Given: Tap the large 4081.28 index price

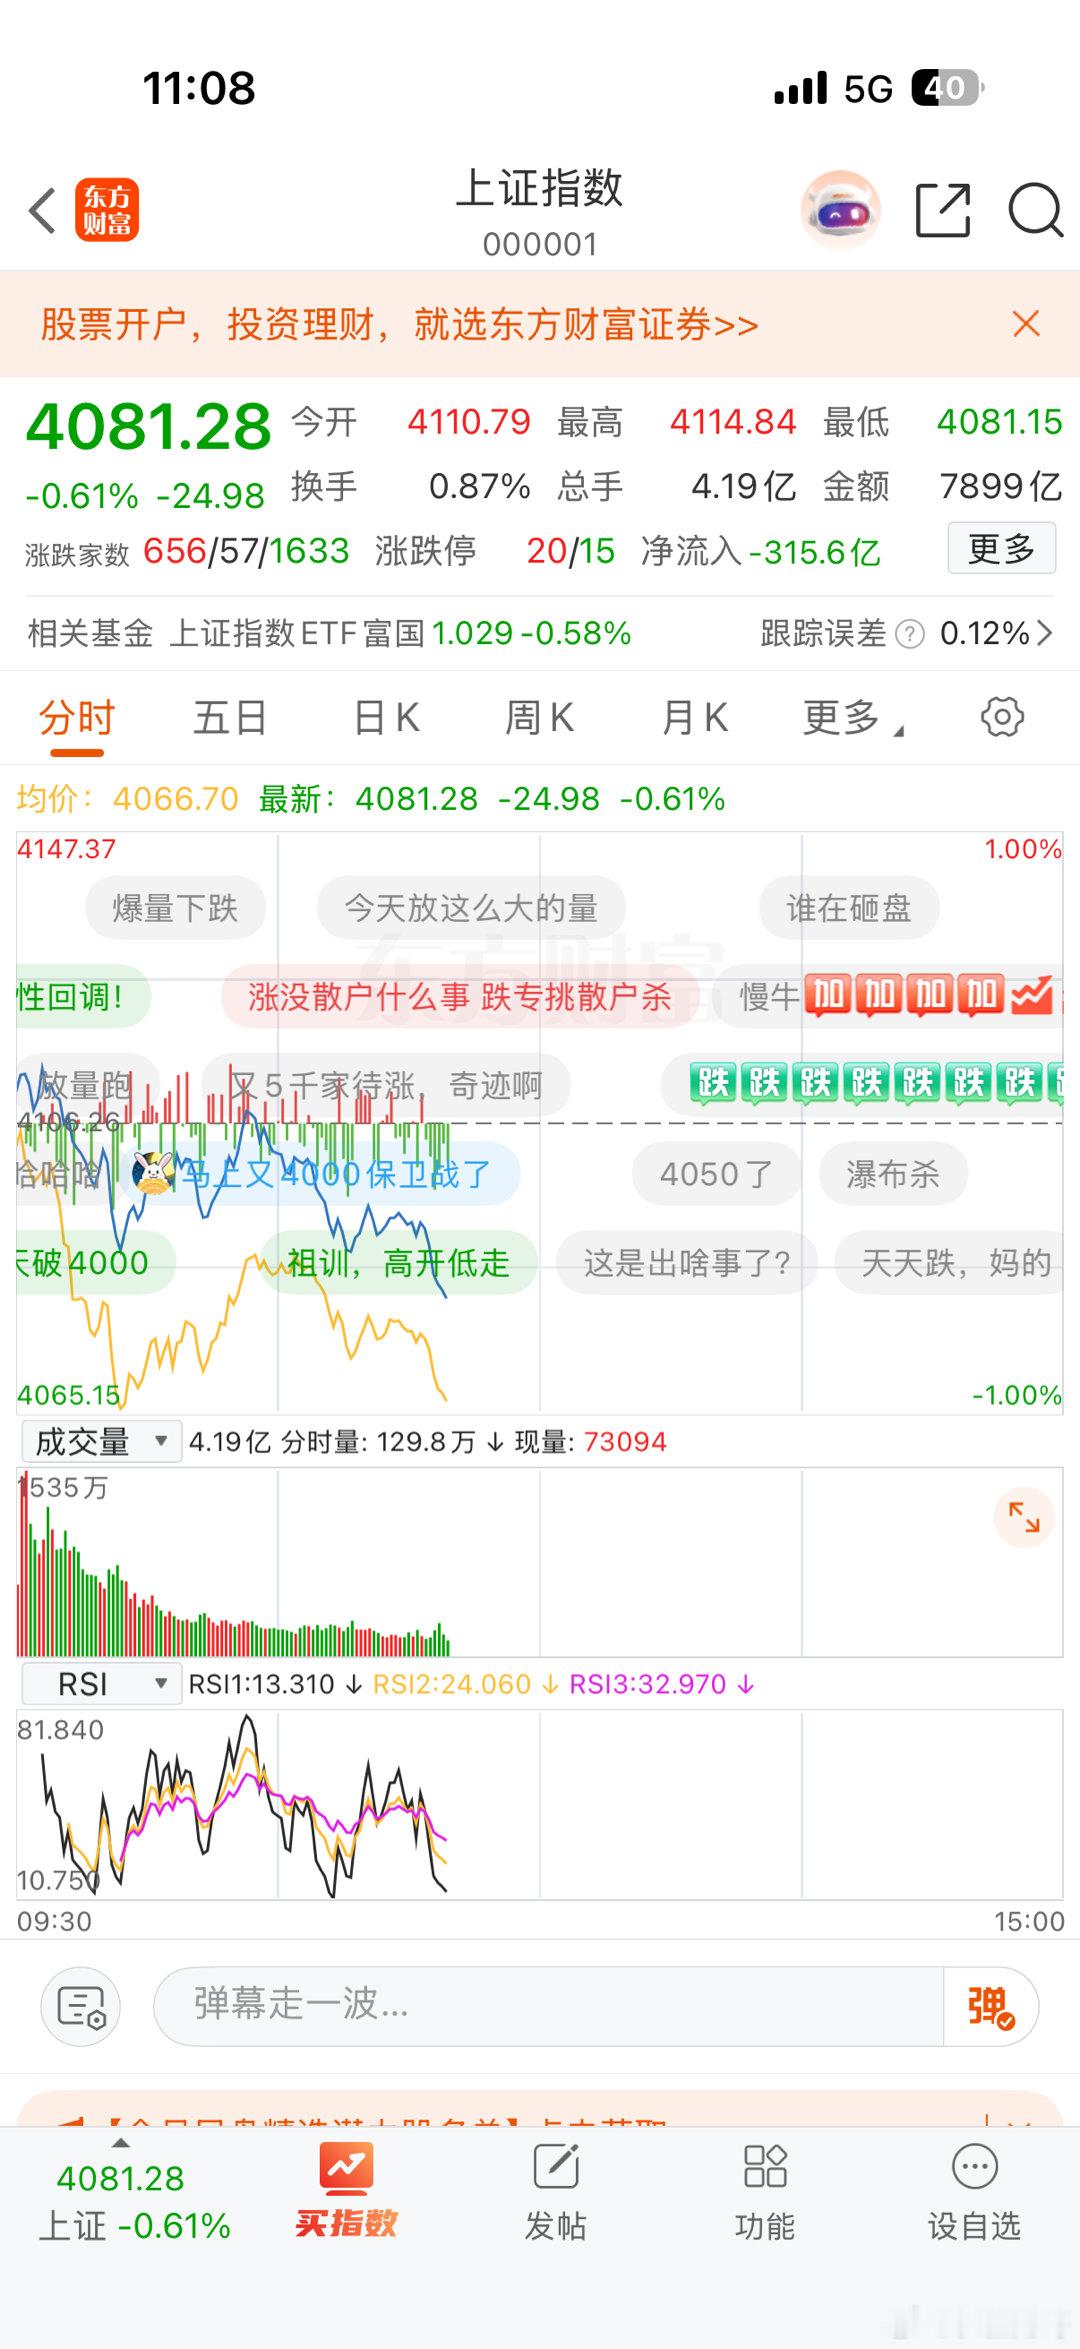Looking at the screenshot, I should [x=148, y=427].
